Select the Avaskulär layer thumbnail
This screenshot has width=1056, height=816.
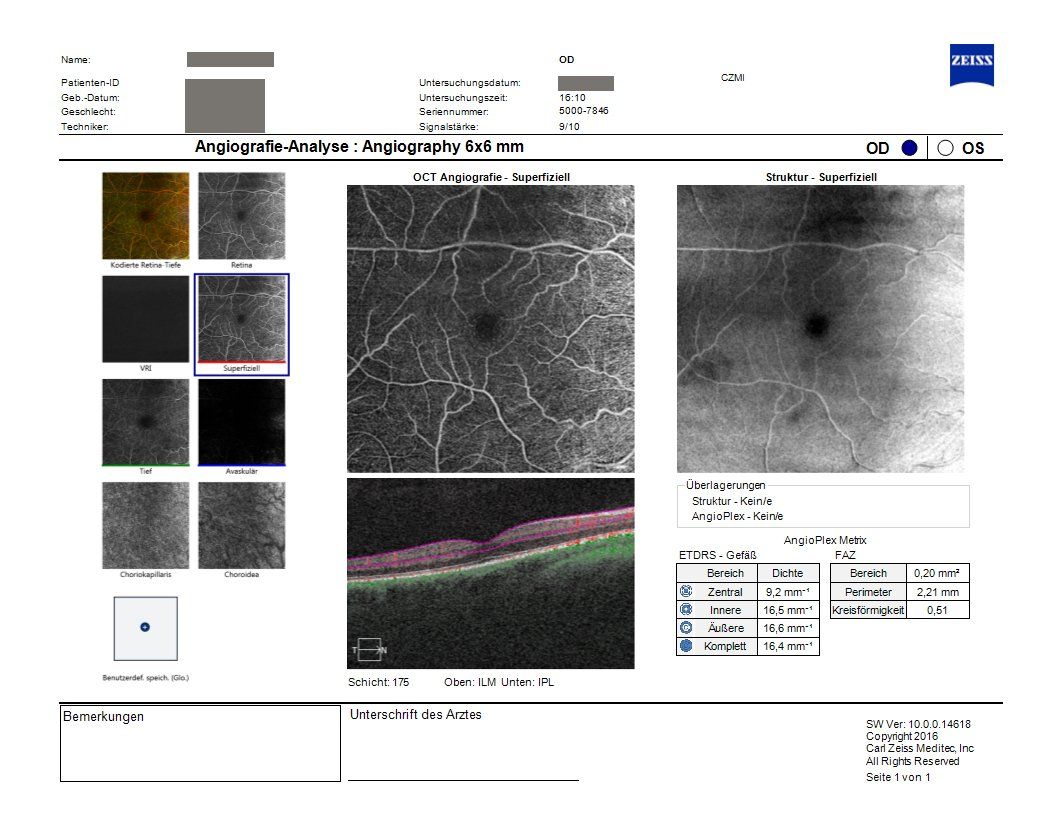pos(241,422)
